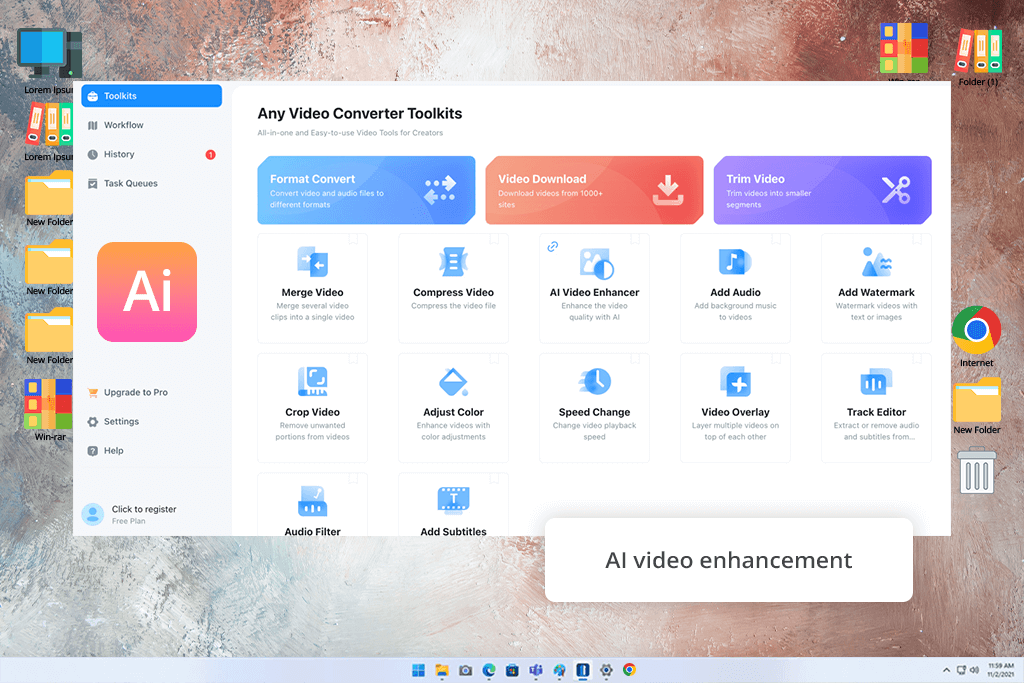The image size is (1024, 683).
Task: Open File Explorer from the taskbar
Action: [x=442, y=670]
